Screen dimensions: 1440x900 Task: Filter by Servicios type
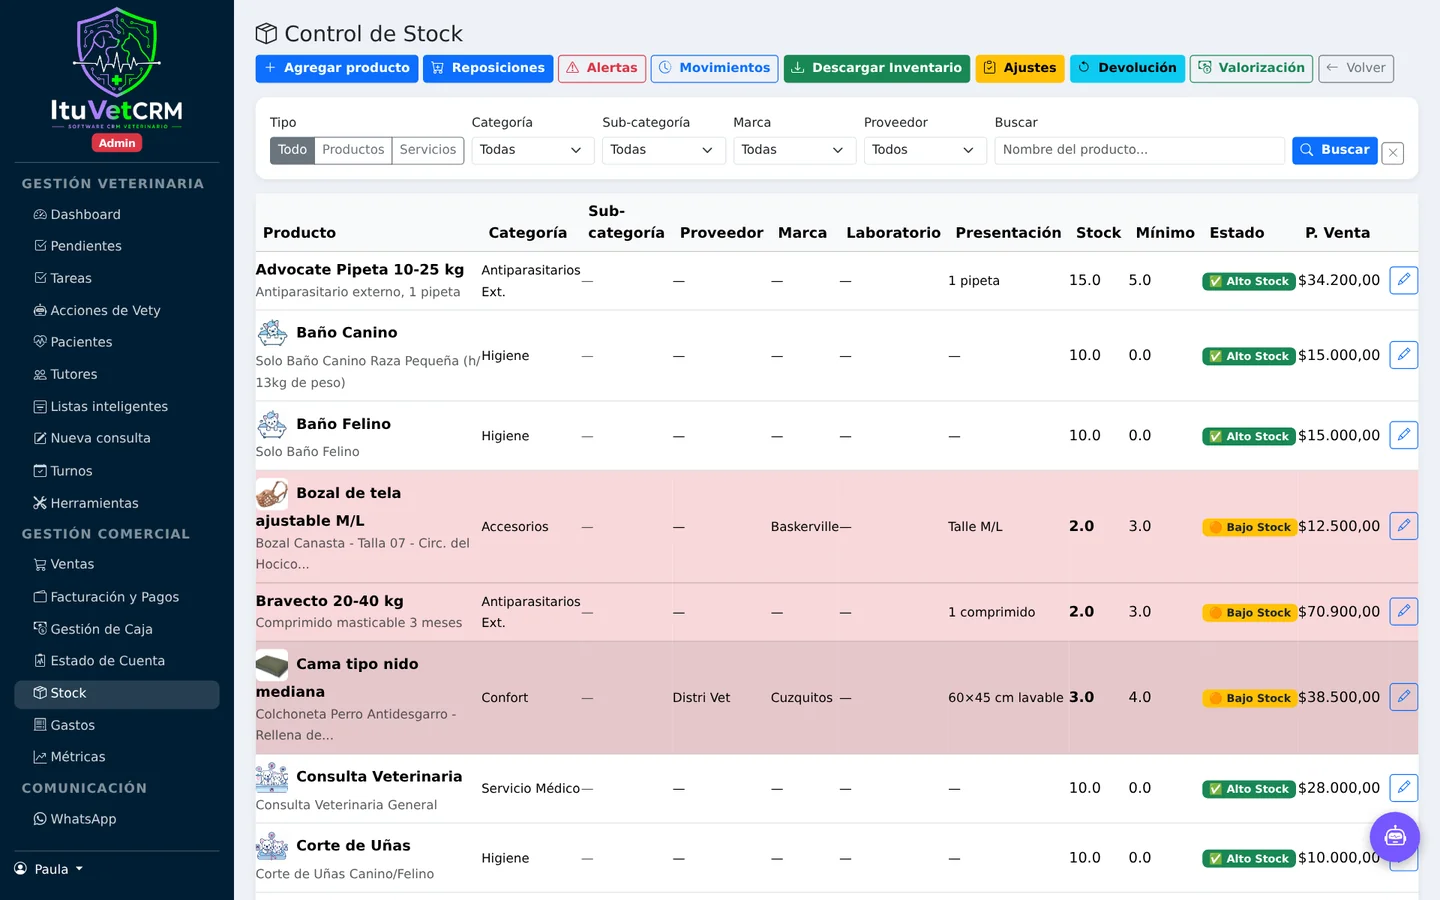[428, 150]
